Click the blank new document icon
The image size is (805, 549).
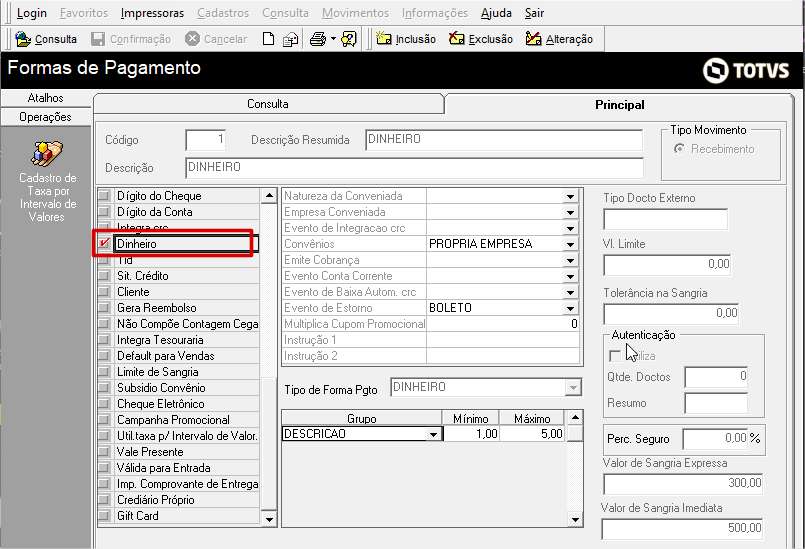268,39
